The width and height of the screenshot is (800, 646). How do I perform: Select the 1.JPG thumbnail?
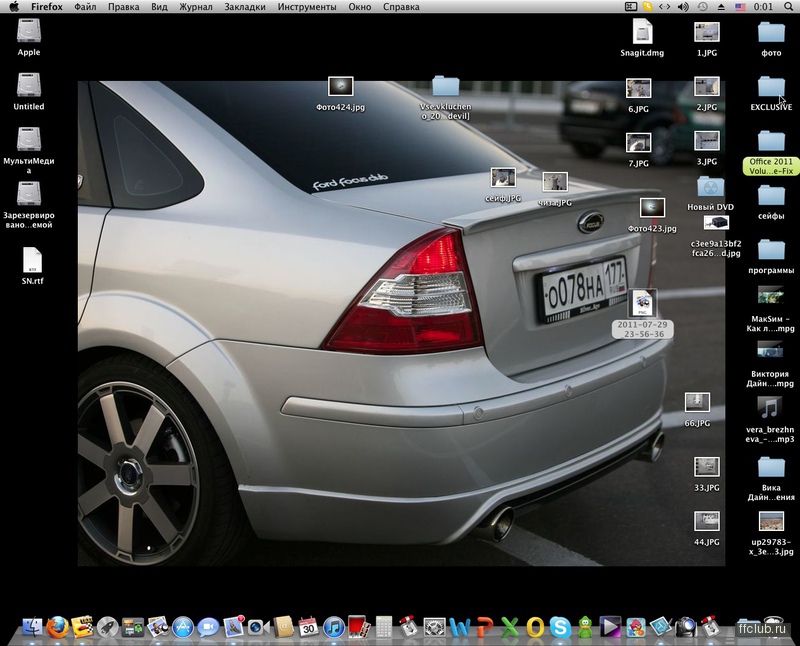pos(707,32)
